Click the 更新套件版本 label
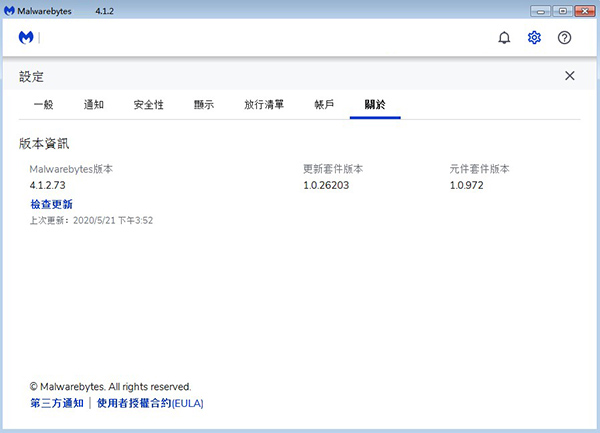Screen dimensions: 600x433 tap(333, 169)
